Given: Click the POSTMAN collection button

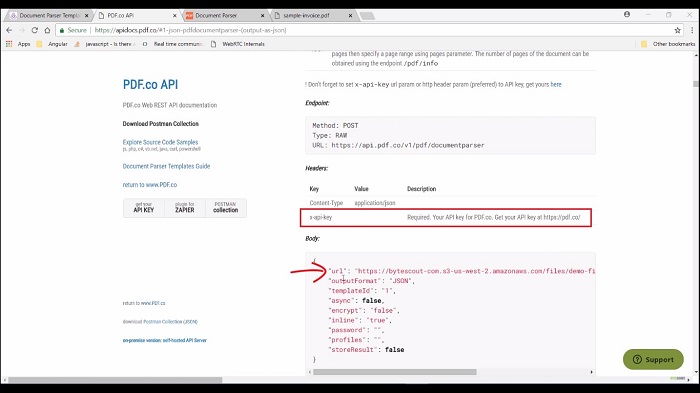Looking at the screenshot, I should click(x=225, y=208).
